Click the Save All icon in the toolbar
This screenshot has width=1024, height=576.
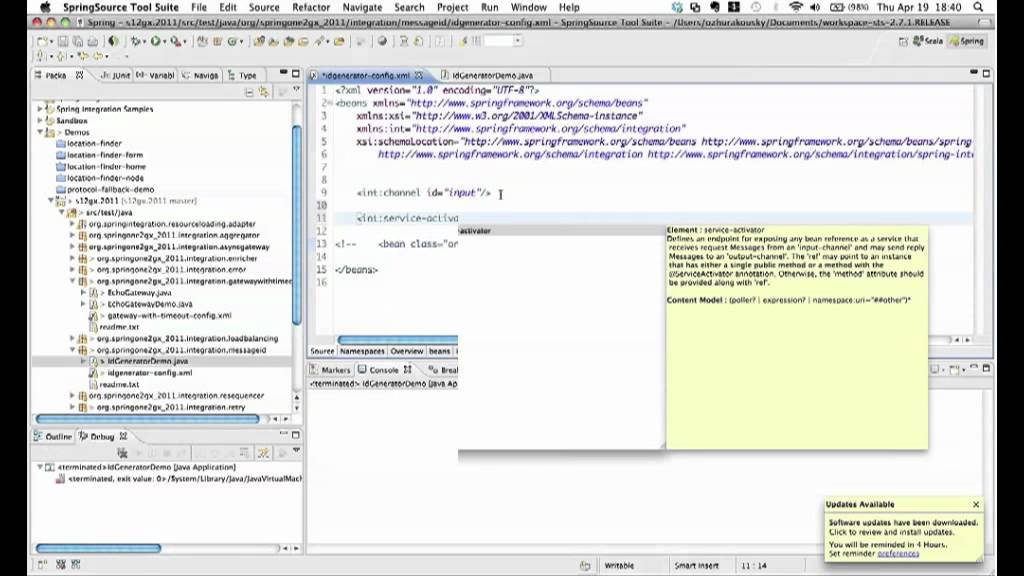[77, 41]
